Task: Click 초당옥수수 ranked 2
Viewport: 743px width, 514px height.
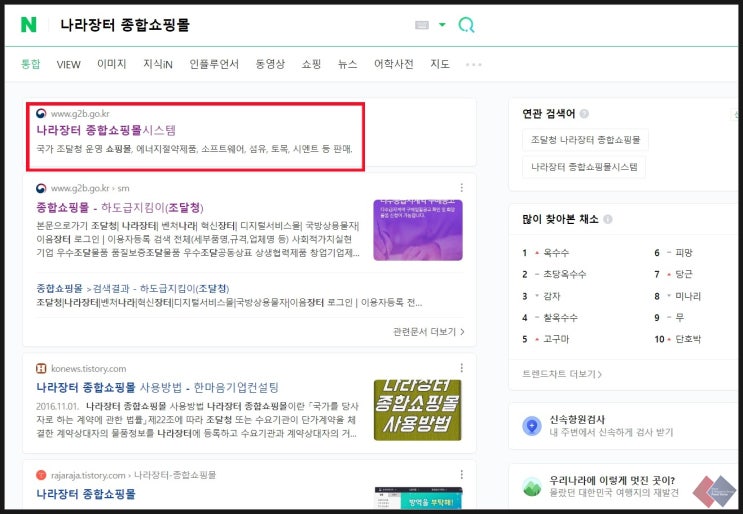Action: click(564, 274)
